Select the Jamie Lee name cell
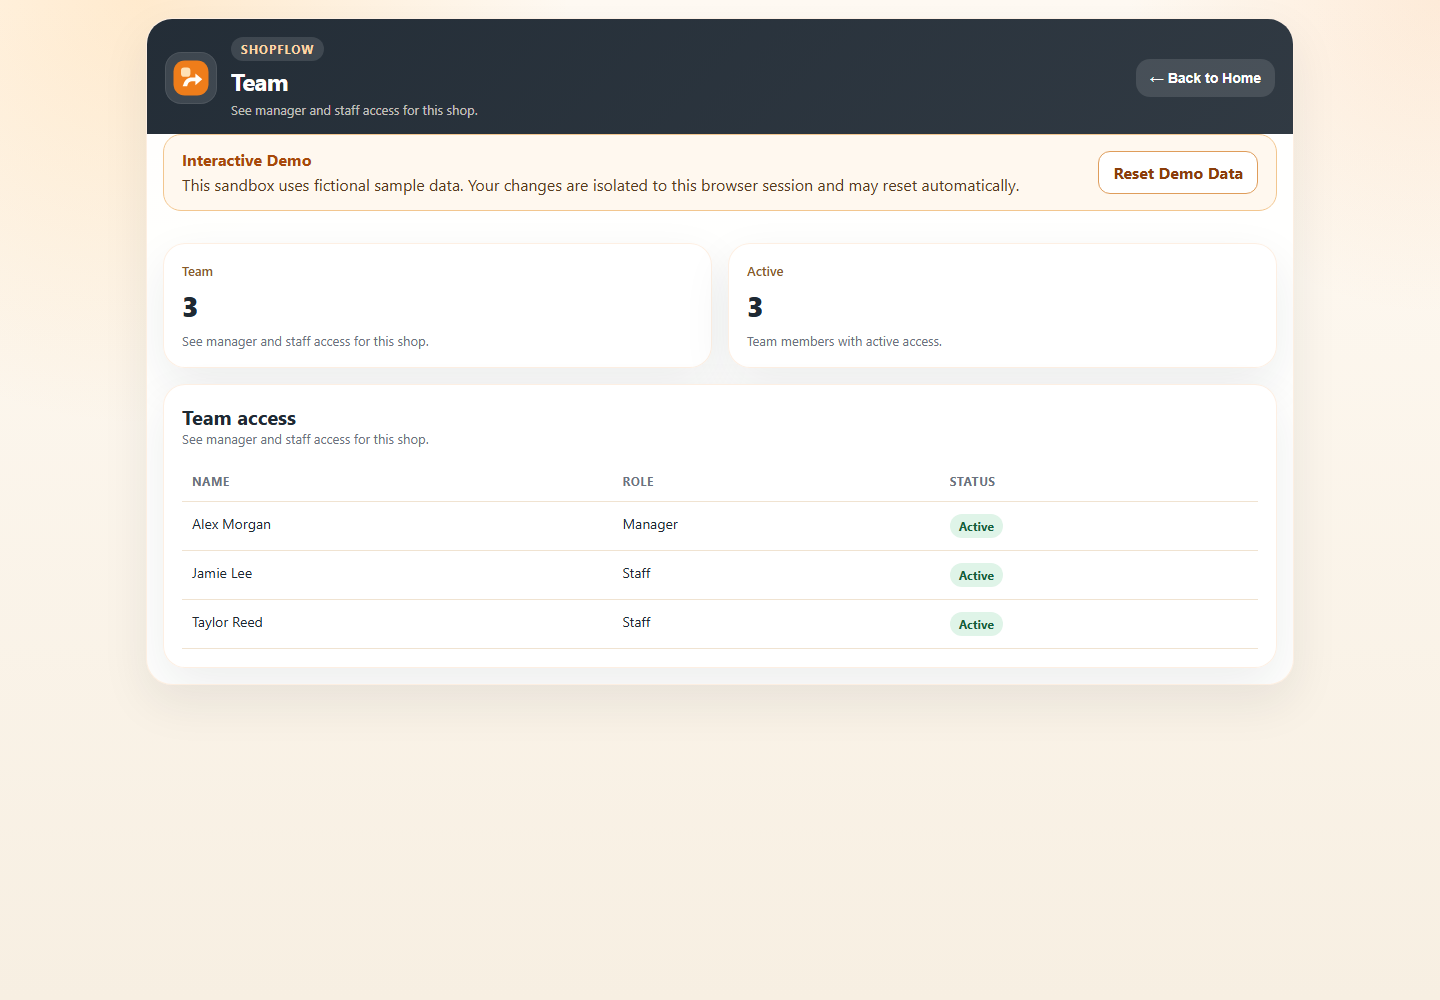This screenshot has height=1000, width=1440. tap(222, 574)
